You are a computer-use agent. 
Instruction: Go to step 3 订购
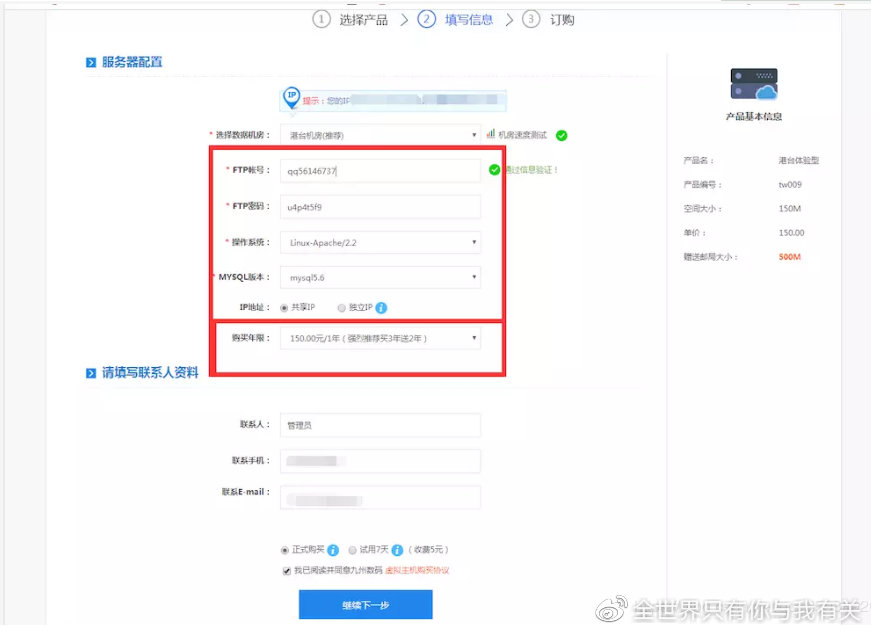(549, 19)
